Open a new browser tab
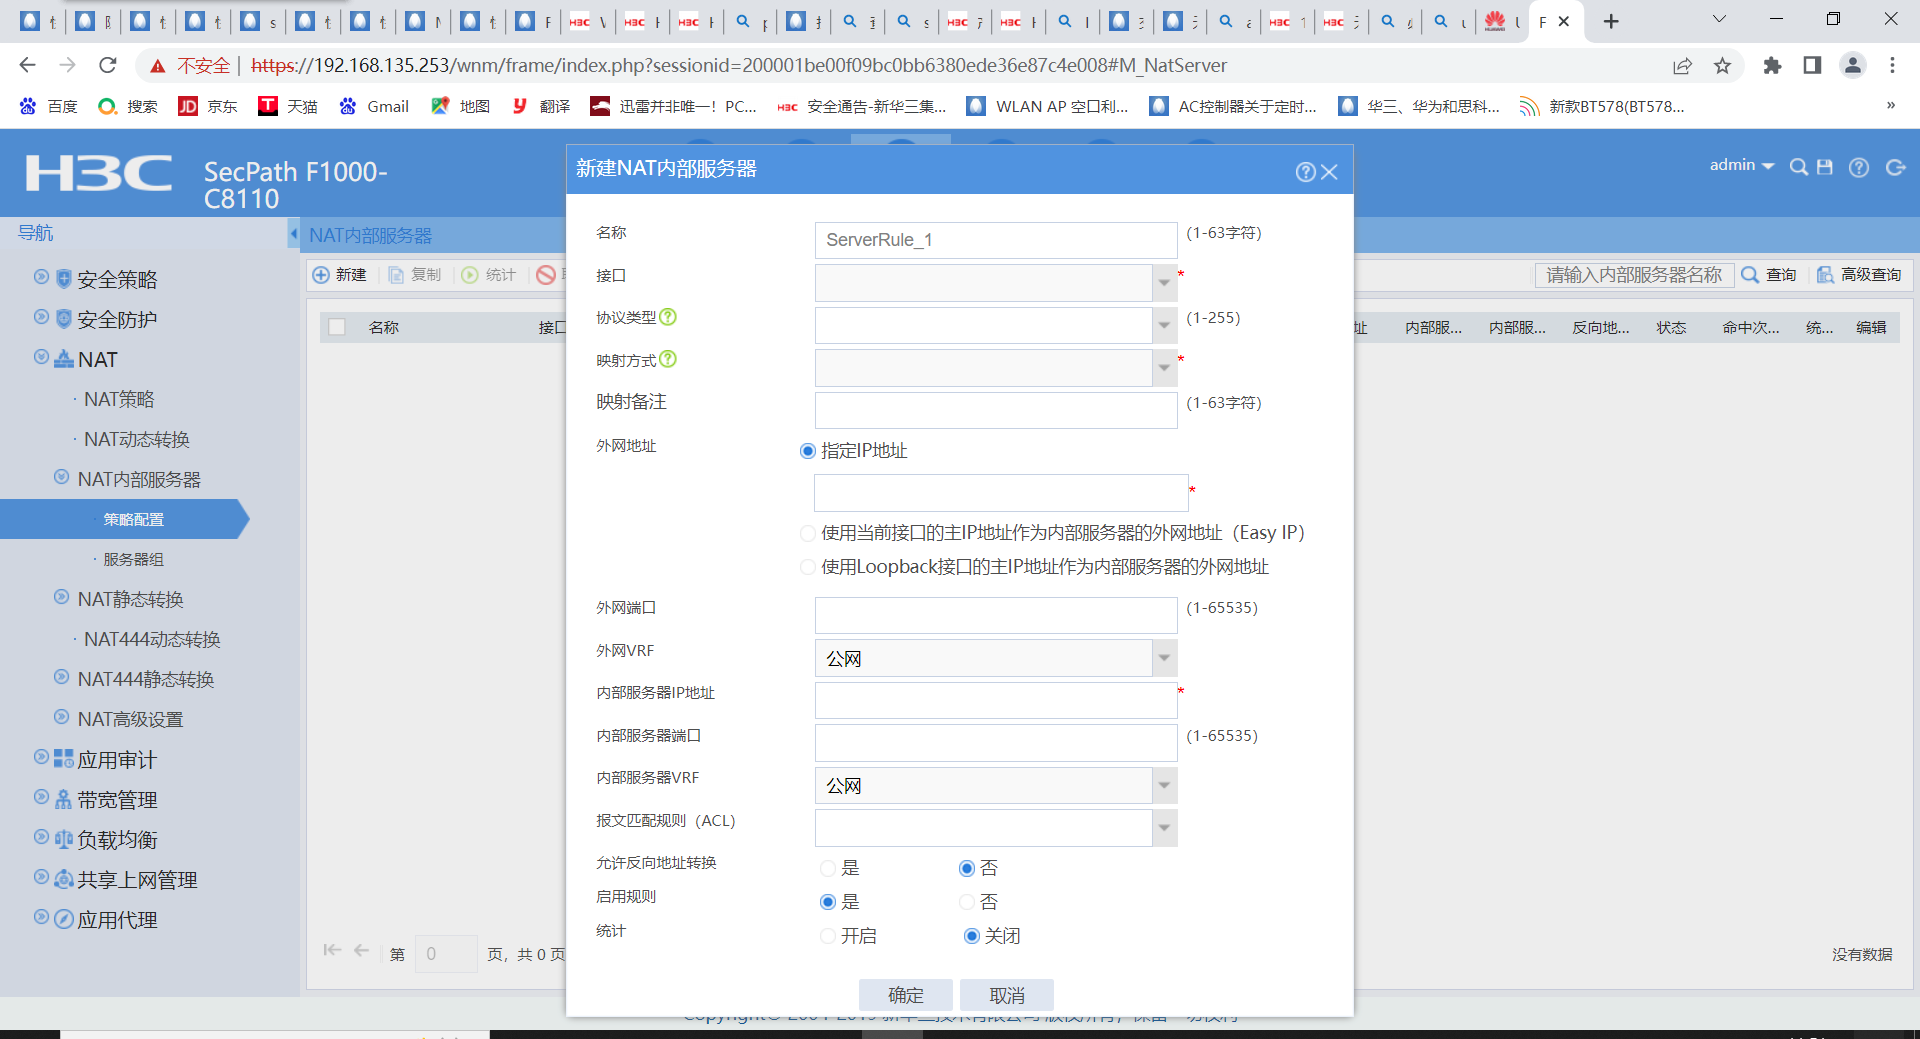The height and width of the screenshot is (1039, 1920). [x=1611, y=21]
